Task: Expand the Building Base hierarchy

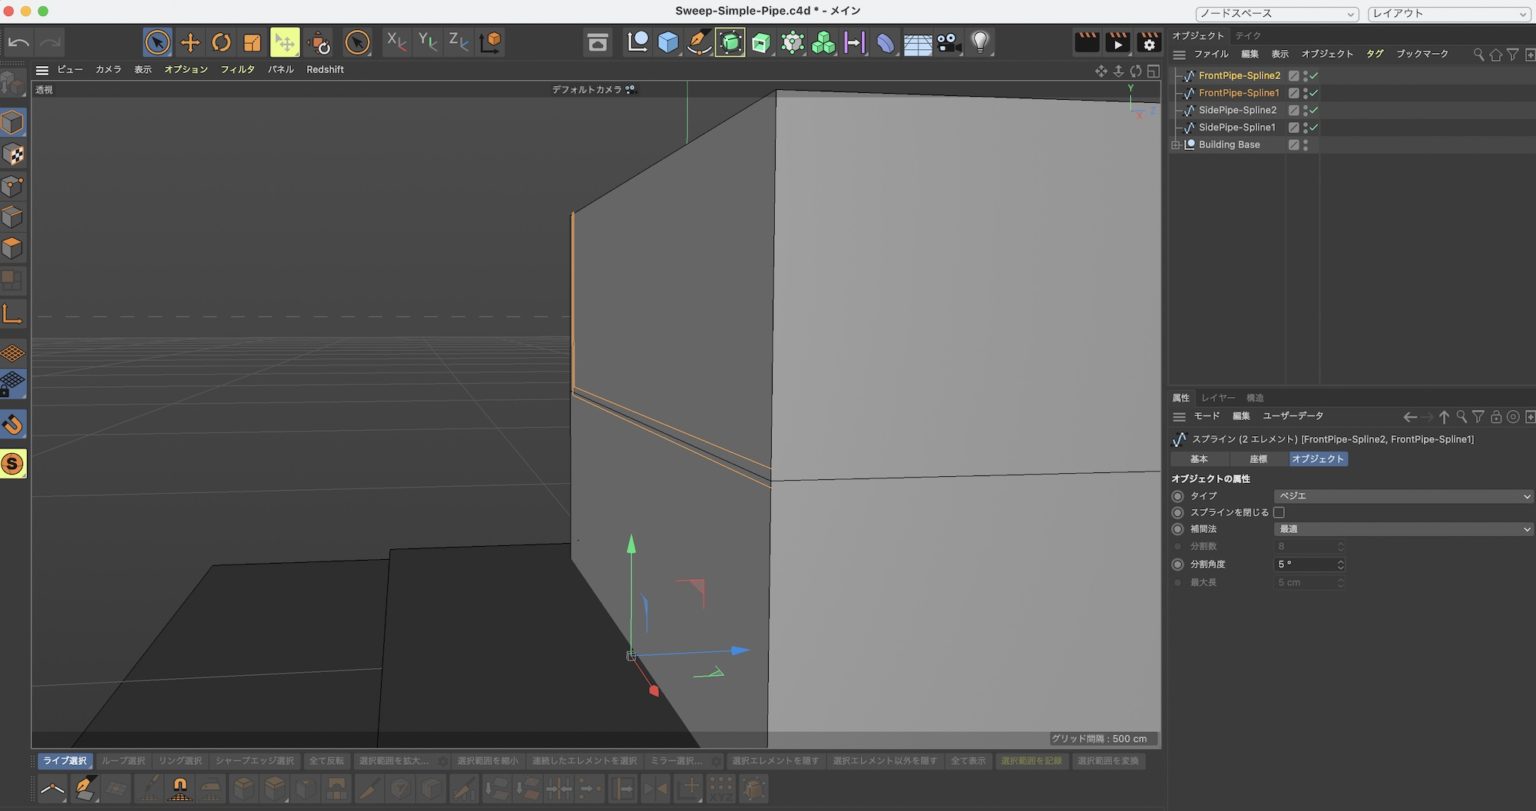Action: point(1175,144)
